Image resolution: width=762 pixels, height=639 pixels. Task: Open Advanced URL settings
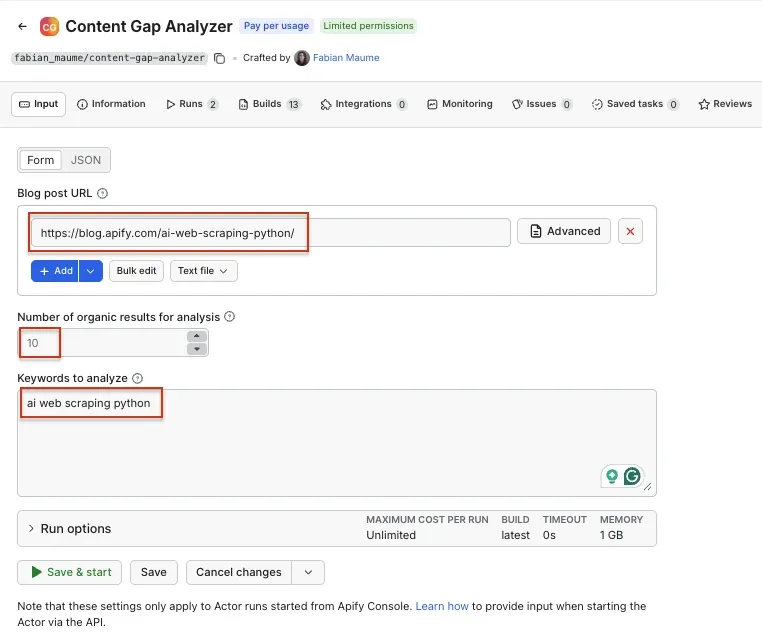(x=564, y=231)
